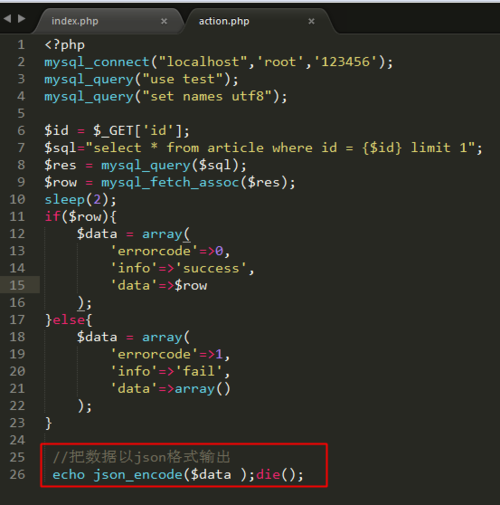Click the "use test" string

182,79
